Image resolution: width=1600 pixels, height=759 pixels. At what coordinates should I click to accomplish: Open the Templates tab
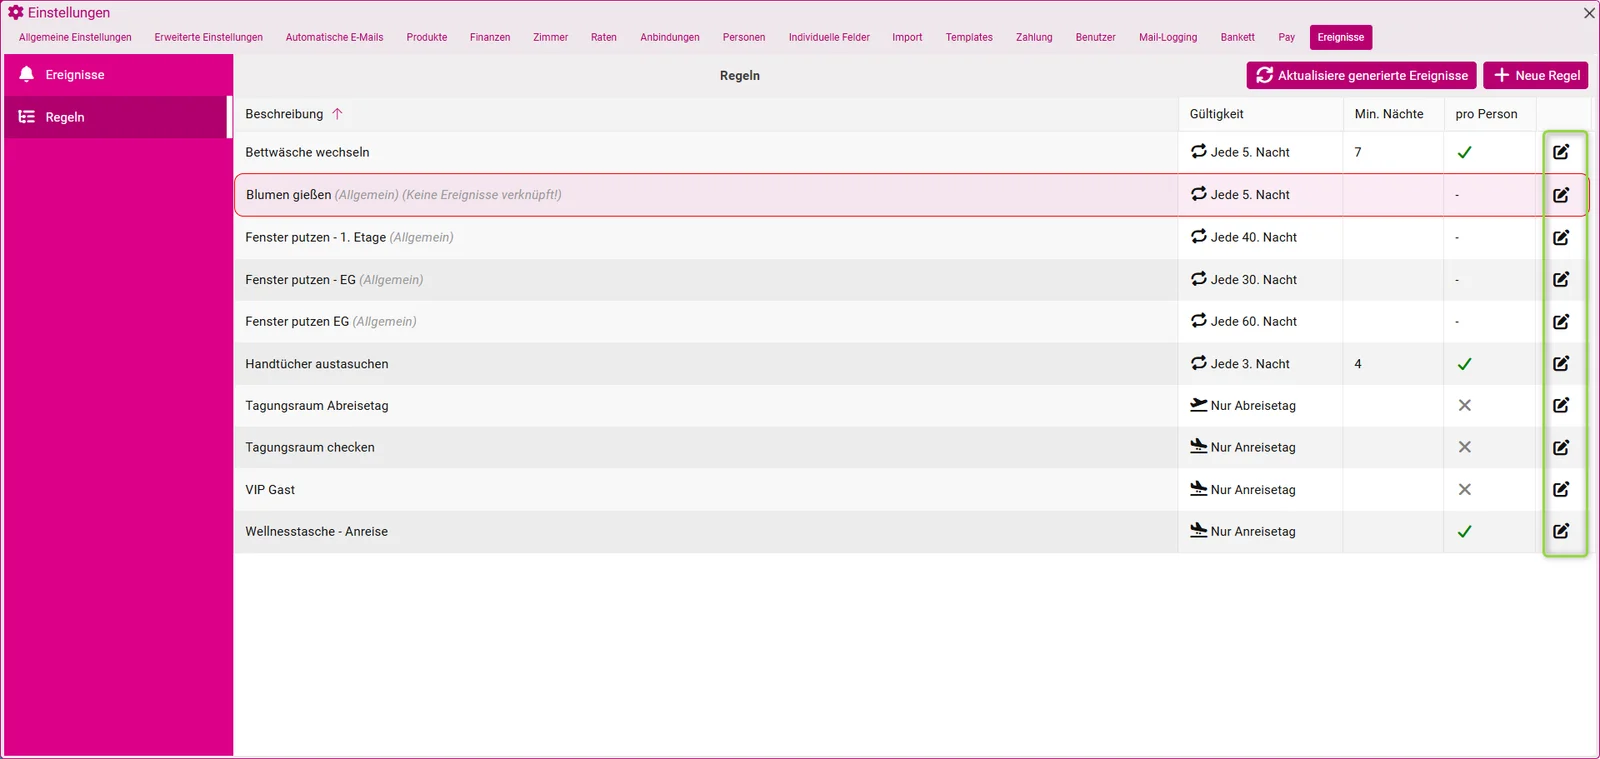pyautogui.click(x=969, y=37)
